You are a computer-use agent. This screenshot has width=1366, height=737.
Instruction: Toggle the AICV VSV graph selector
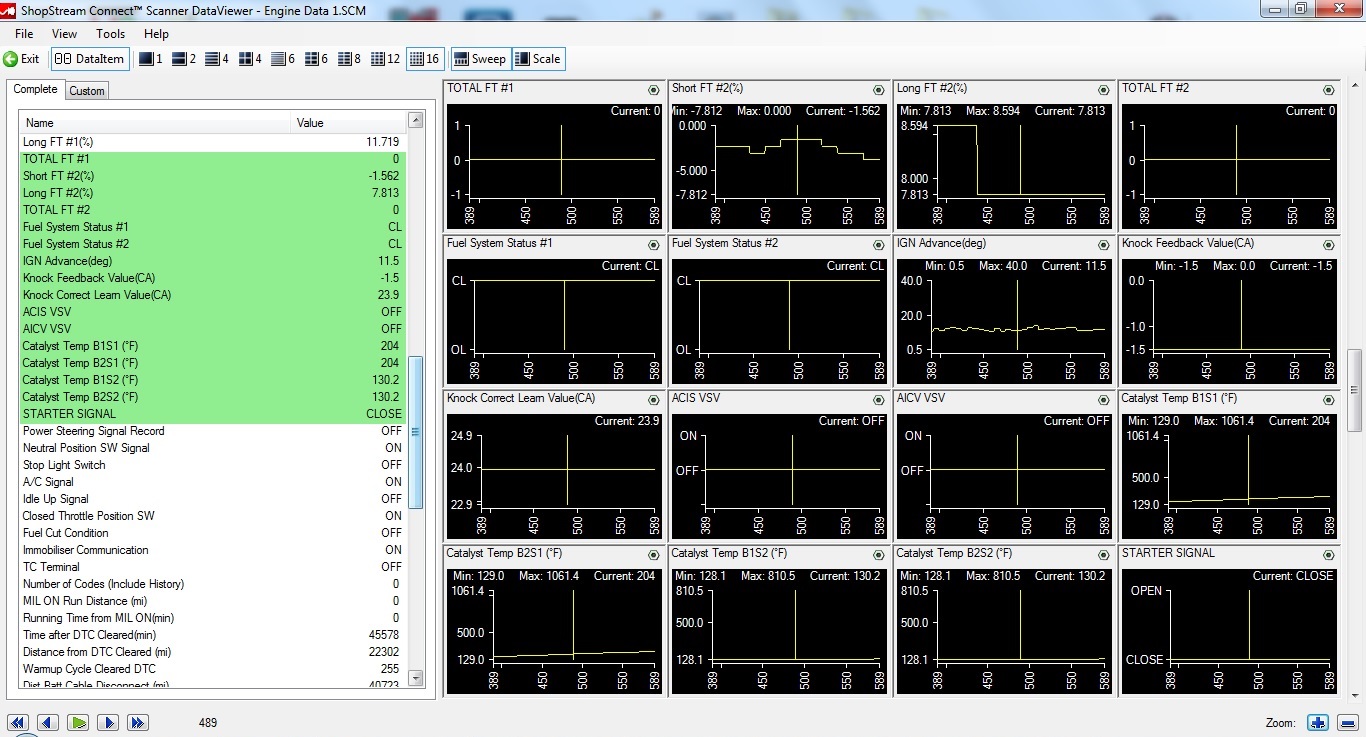[1104, 400]
